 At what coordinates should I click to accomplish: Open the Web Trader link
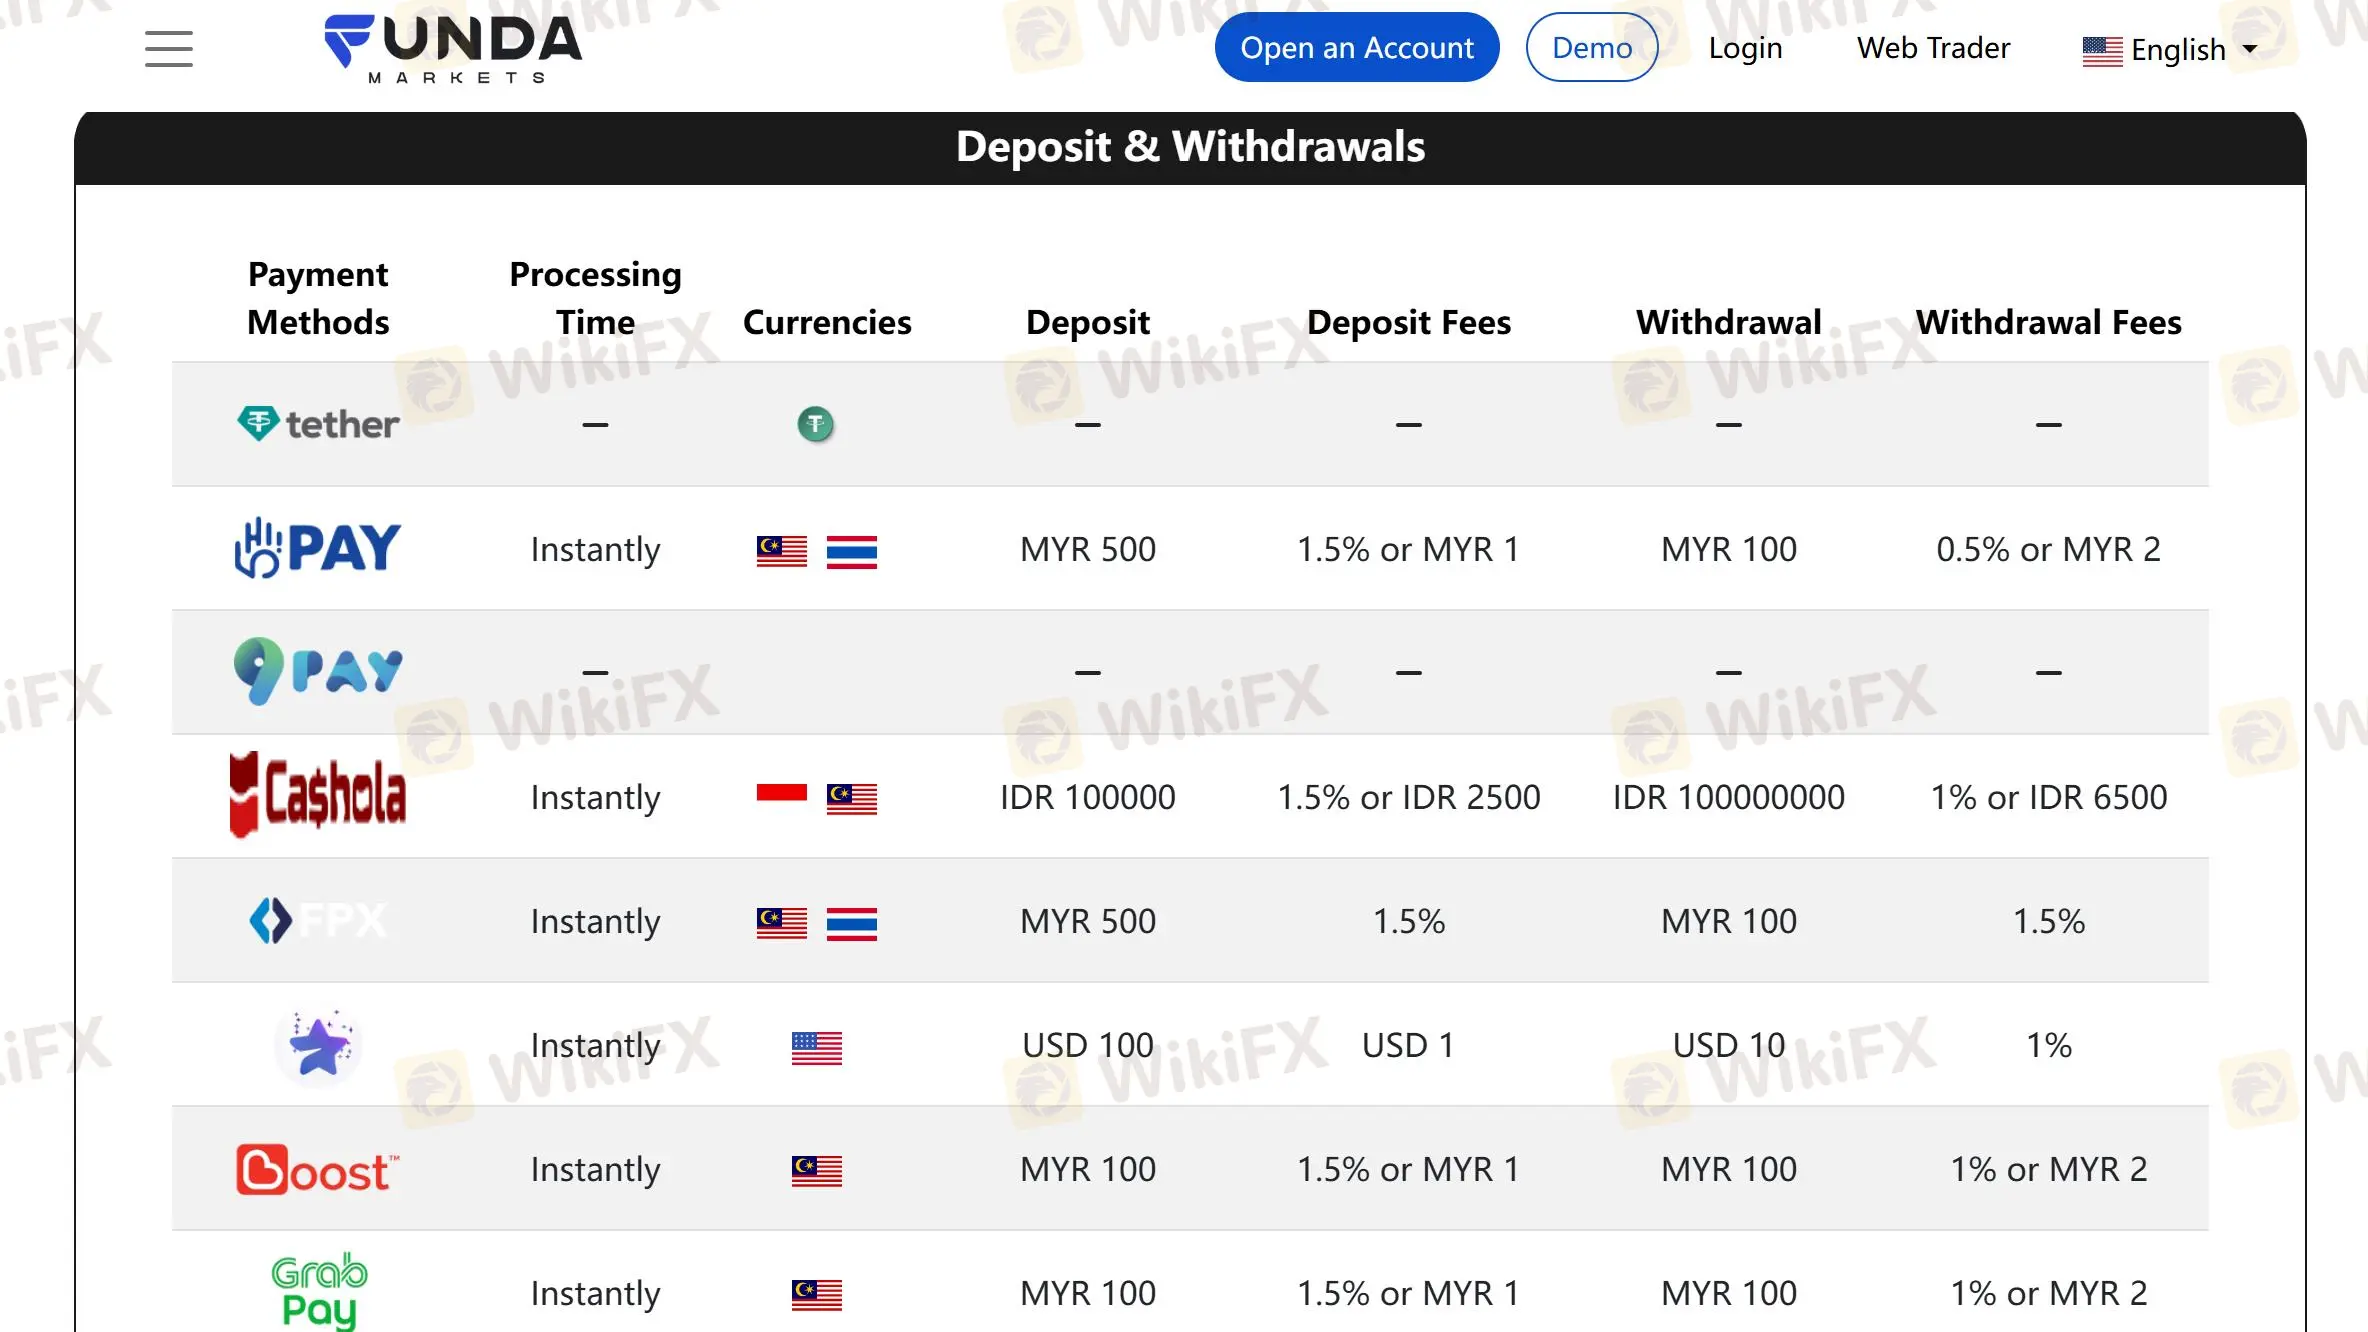pos(1933,48)
